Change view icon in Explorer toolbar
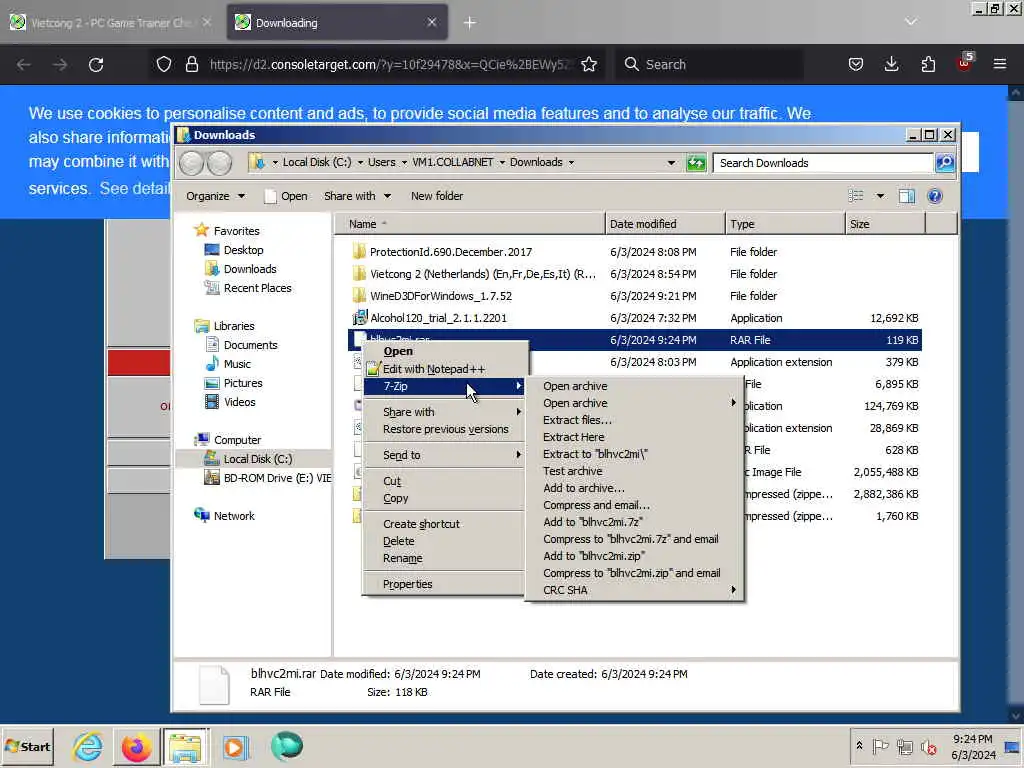 click(x=856, y=196)
